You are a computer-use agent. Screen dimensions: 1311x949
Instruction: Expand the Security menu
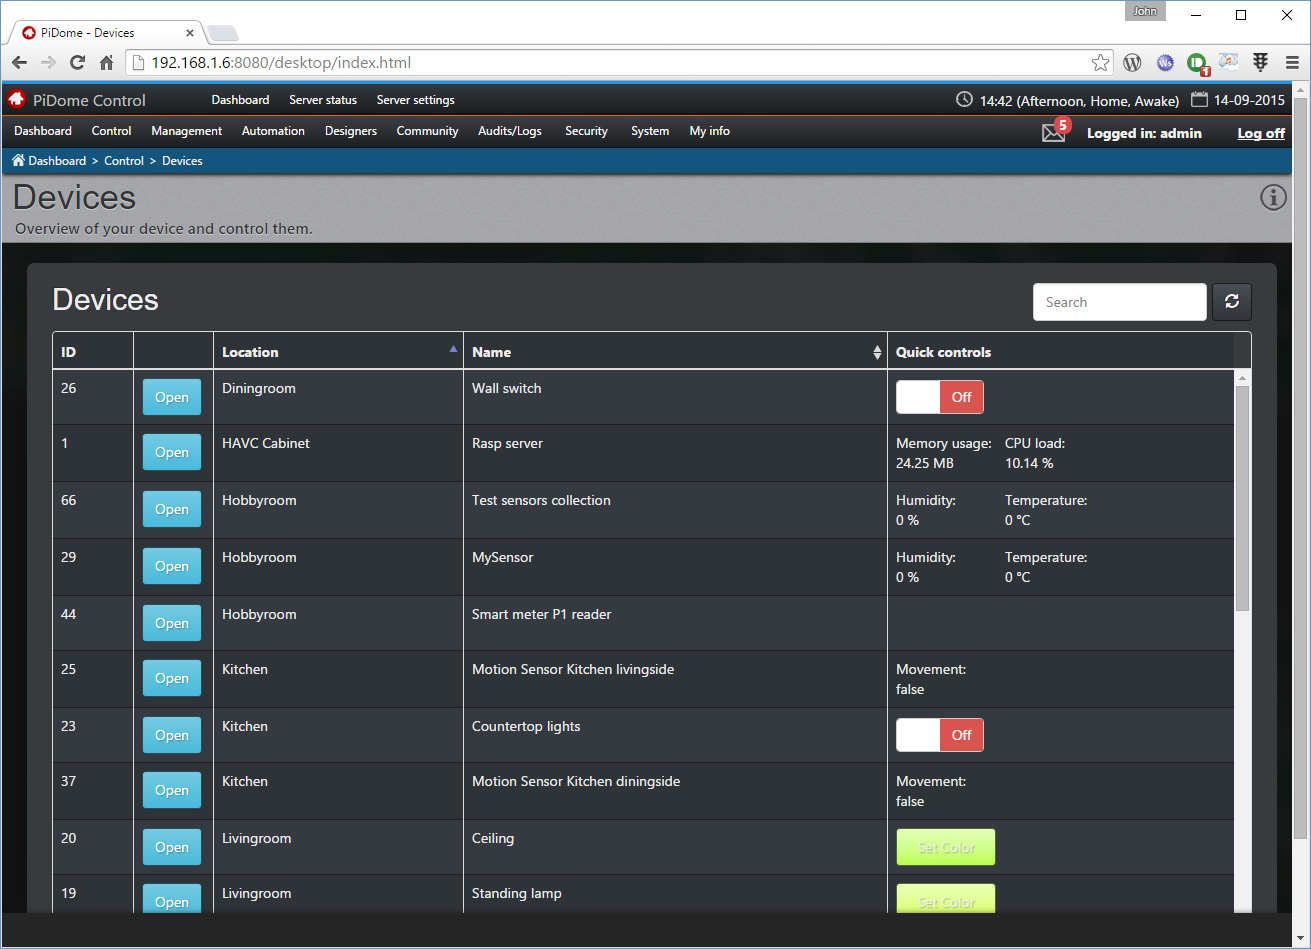coord(586,131)
